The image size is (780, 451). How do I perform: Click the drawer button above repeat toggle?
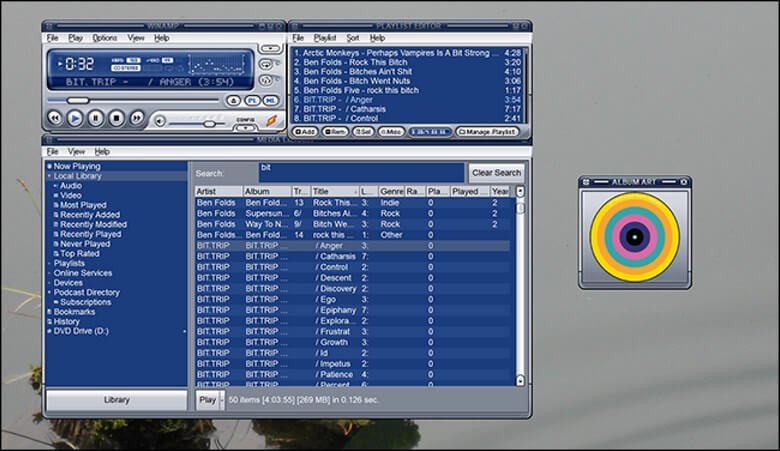point(271,48)
